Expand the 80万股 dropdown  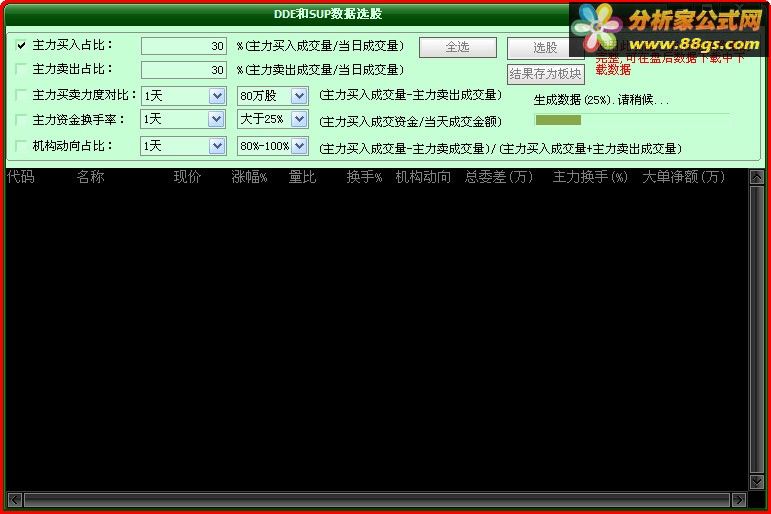pos(299,96)
